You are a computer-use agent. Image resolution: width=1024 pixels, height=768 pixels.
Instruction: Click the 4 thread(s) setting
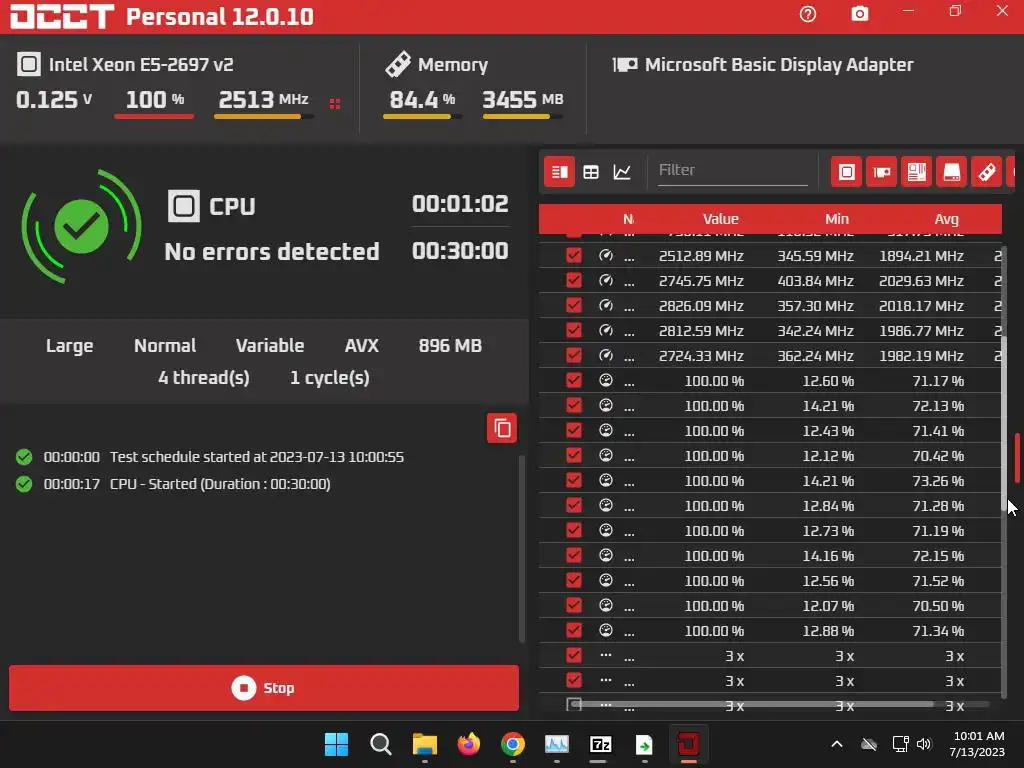pyautogui.click(x=204, y=377)
